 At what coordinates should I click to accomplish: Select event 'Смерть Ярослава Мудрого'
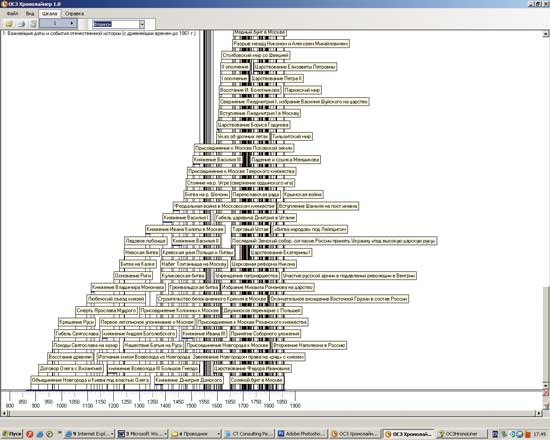[x=106, y=310]
